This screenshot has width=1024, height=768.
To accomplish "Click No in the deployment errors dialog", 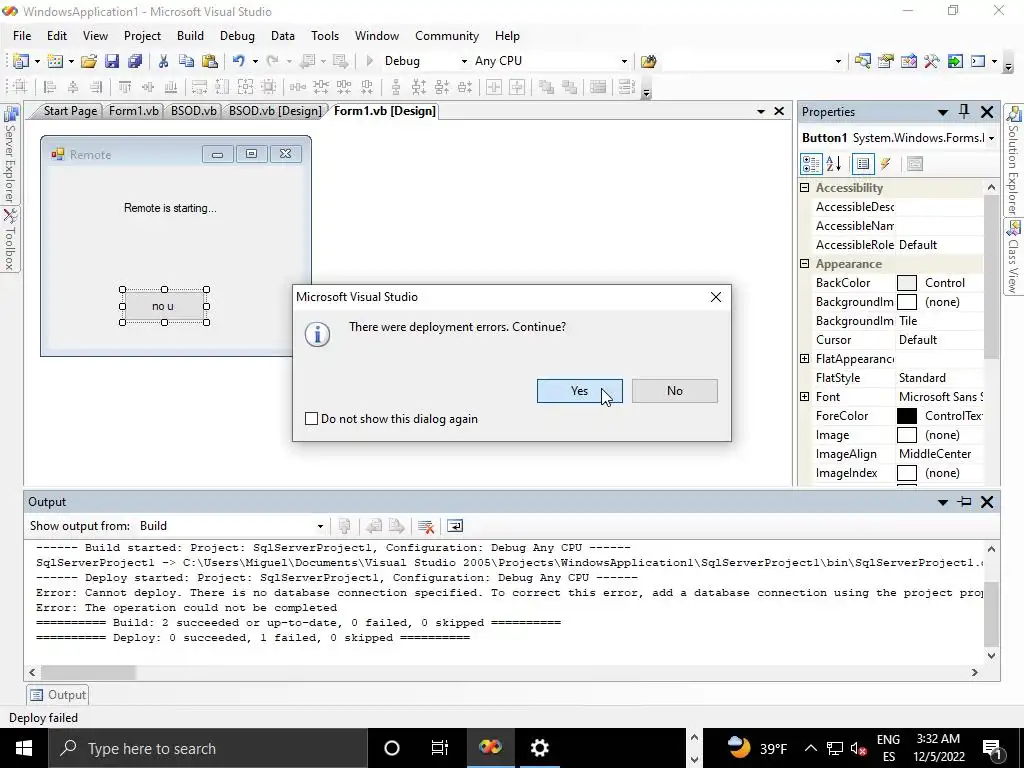I will pos(675,391).
